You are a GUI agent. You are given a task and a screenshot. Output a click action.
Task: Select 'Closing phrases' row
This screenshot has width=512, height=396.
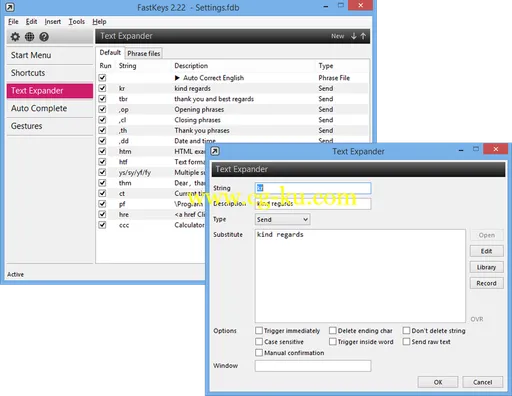click(x=233, y=120)
